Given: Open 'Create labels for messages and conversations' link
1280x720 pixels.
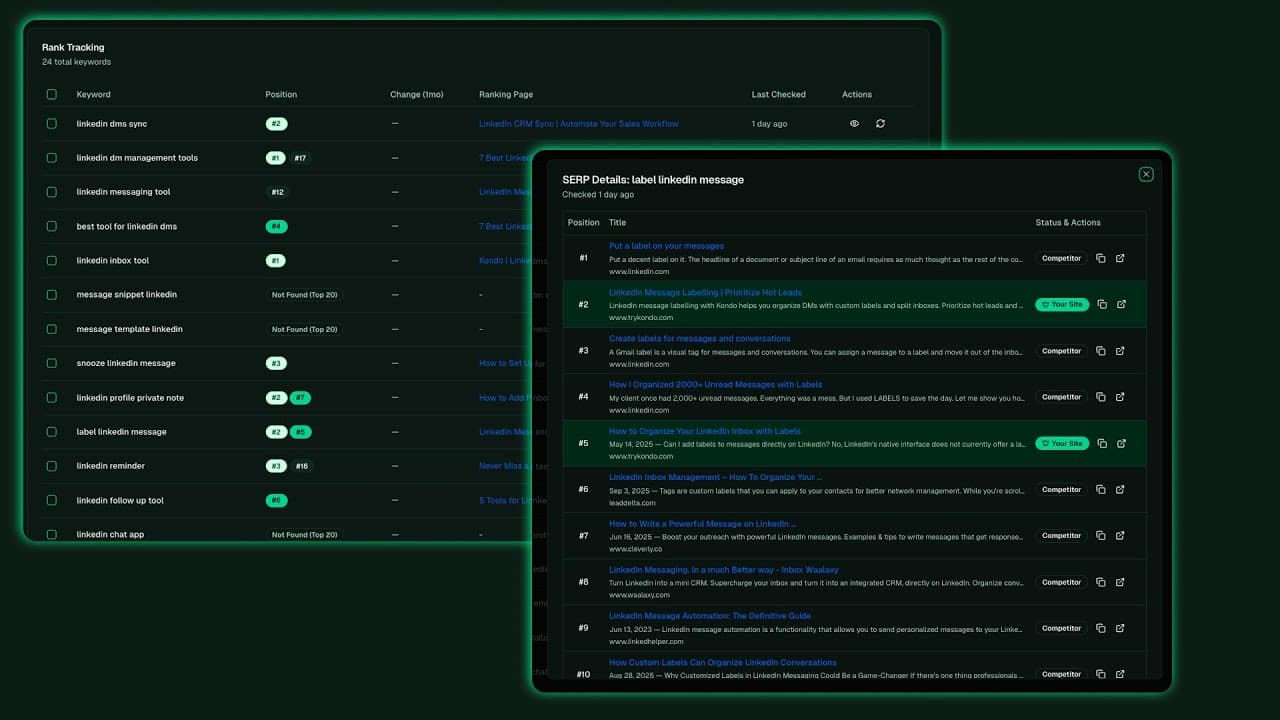Looking at the screenshot, I should (700, 339).
